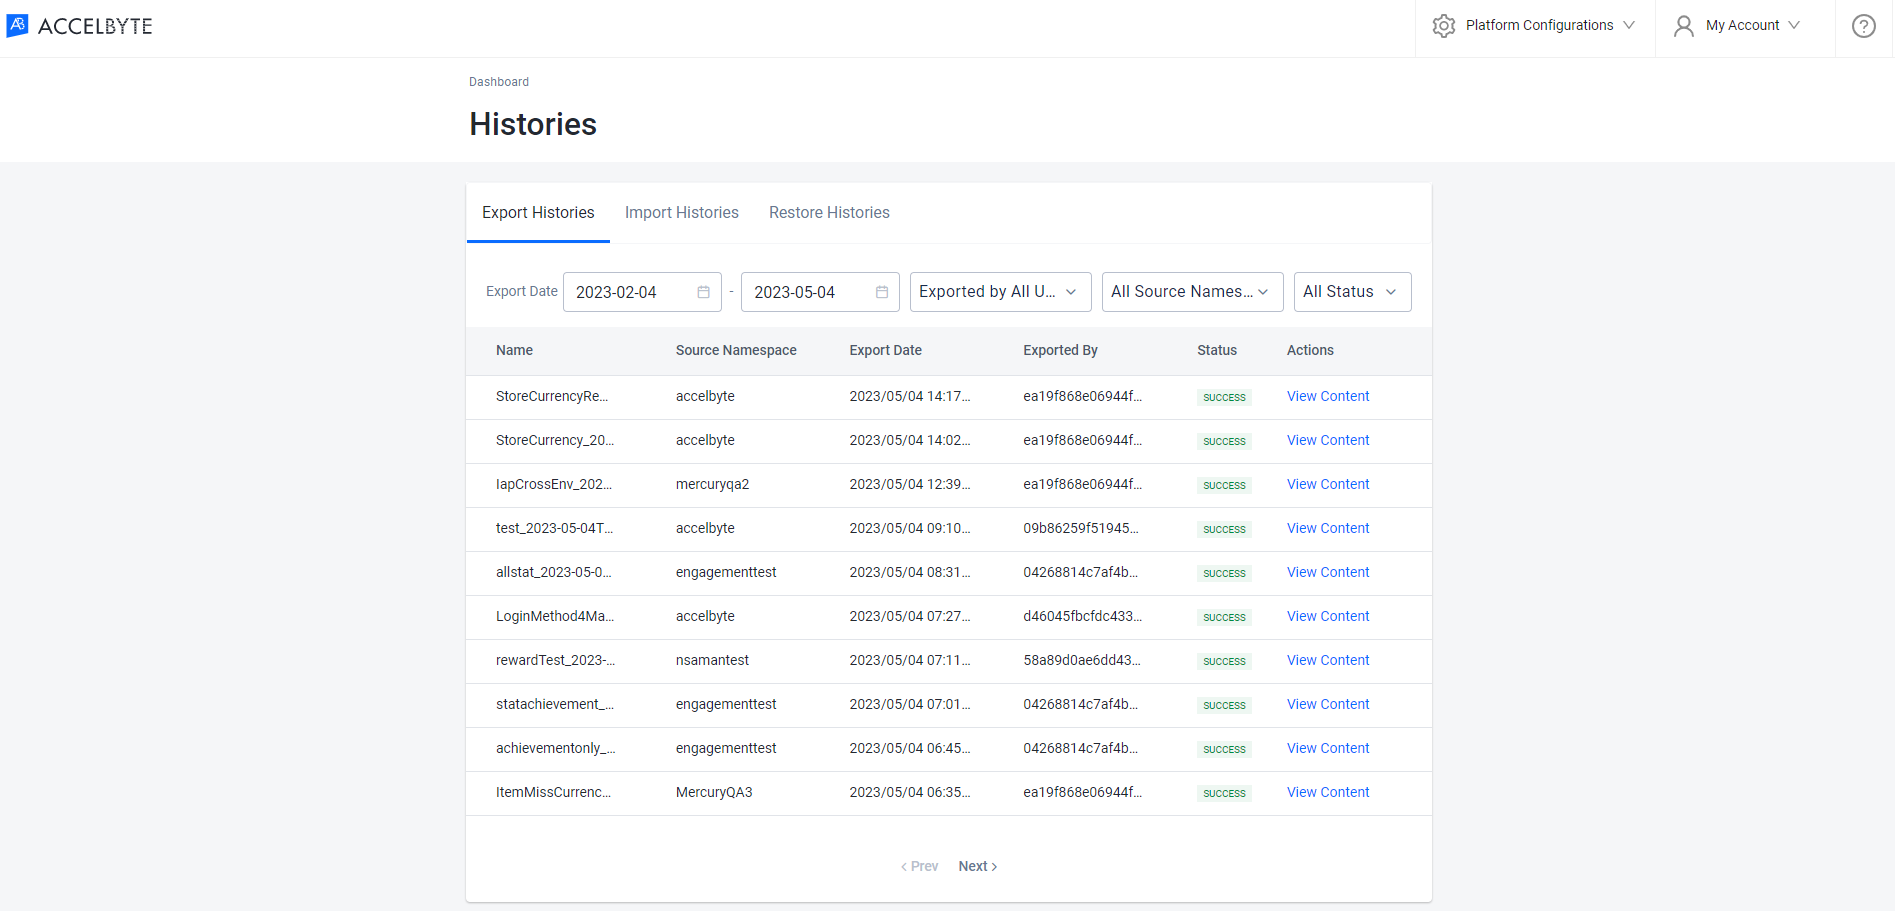Click exported-by ID 09b86259f51945...
The width and height of the screenshot is (1895, 911).
coord(1081,529)
